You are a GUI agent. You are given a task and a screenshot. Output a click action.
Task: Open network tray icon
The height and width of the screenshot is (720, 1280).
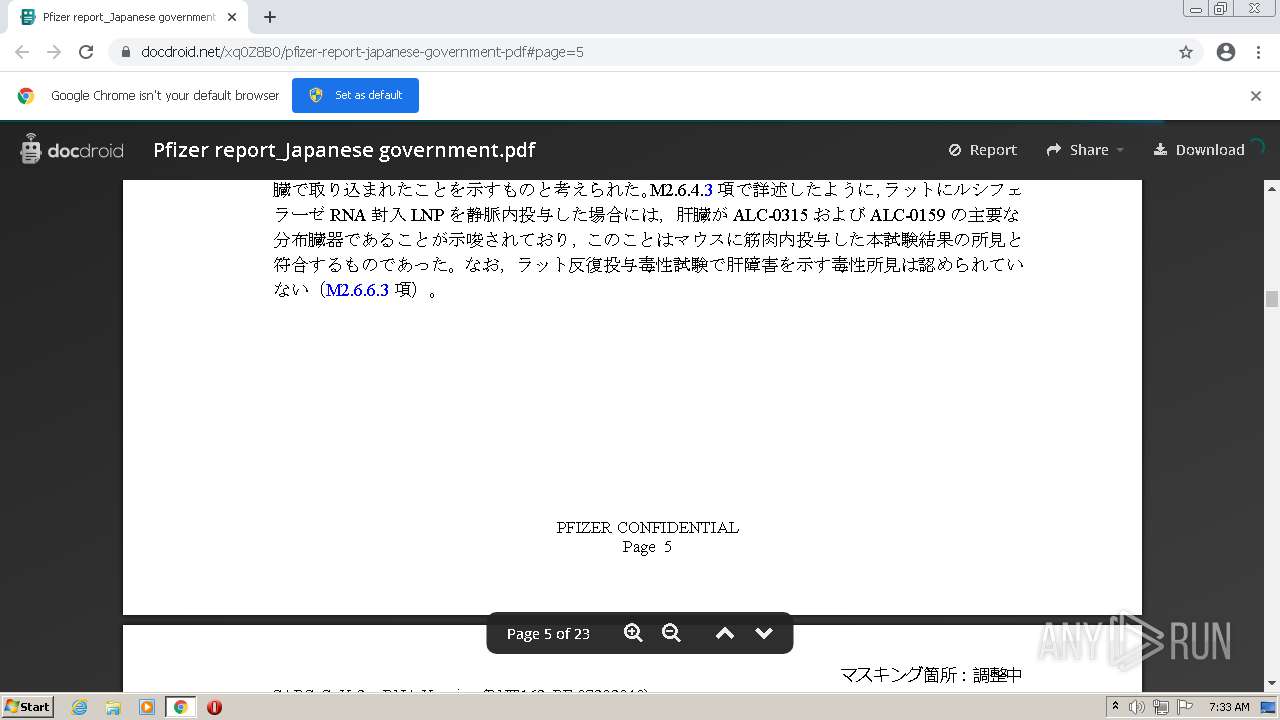click(x=1160, y=707)
